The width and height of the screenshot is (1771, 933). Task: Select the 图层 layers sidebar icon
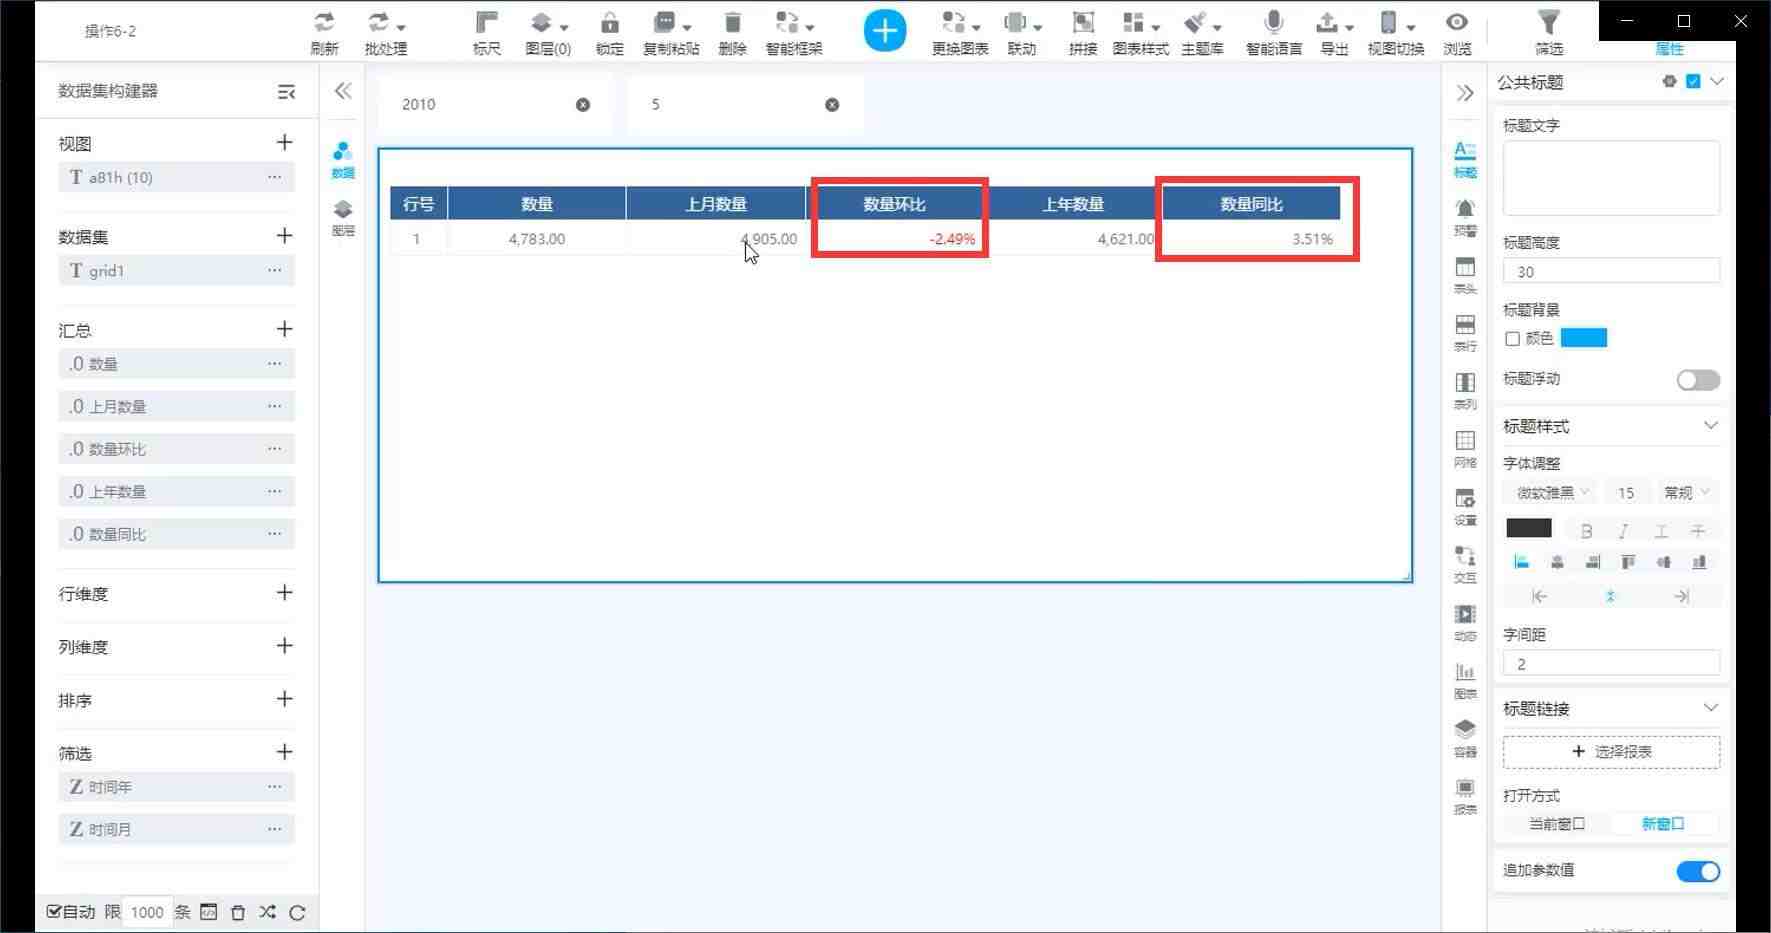pyautogui.click(x=343, y=210)
